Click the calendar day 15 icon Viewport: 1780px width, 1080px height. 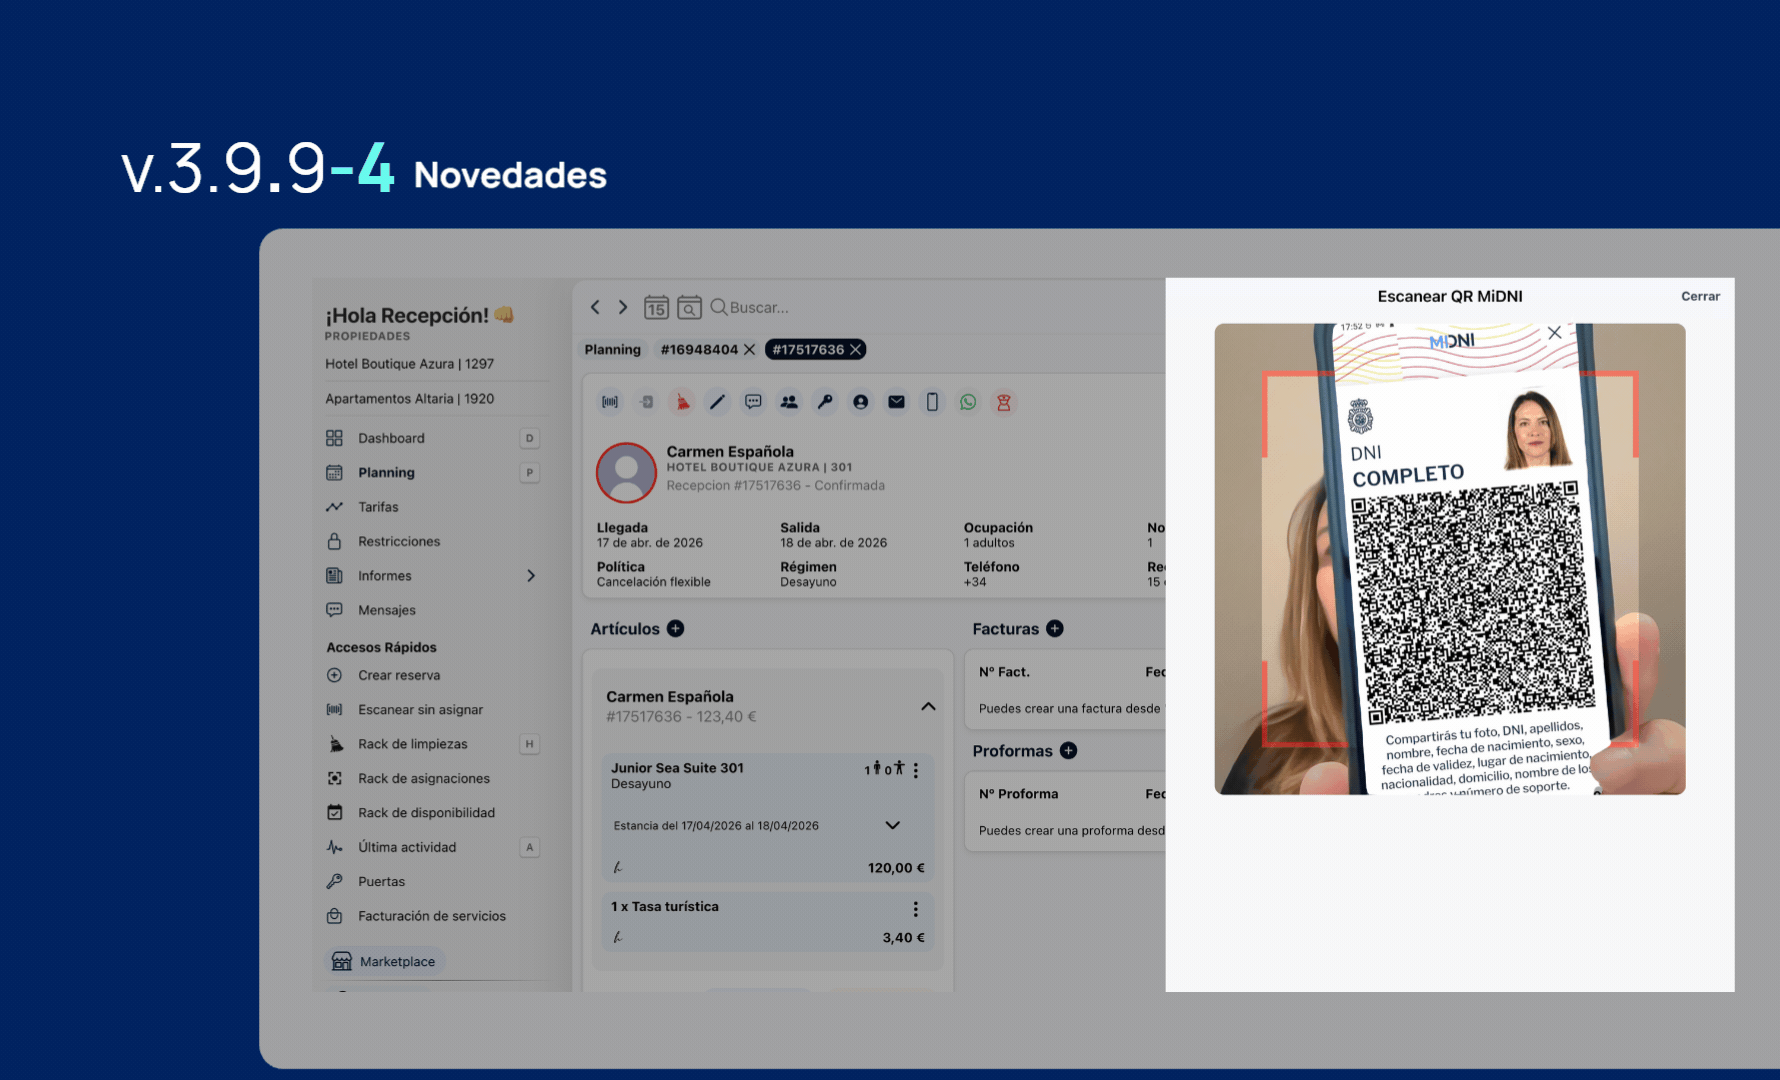656,308
